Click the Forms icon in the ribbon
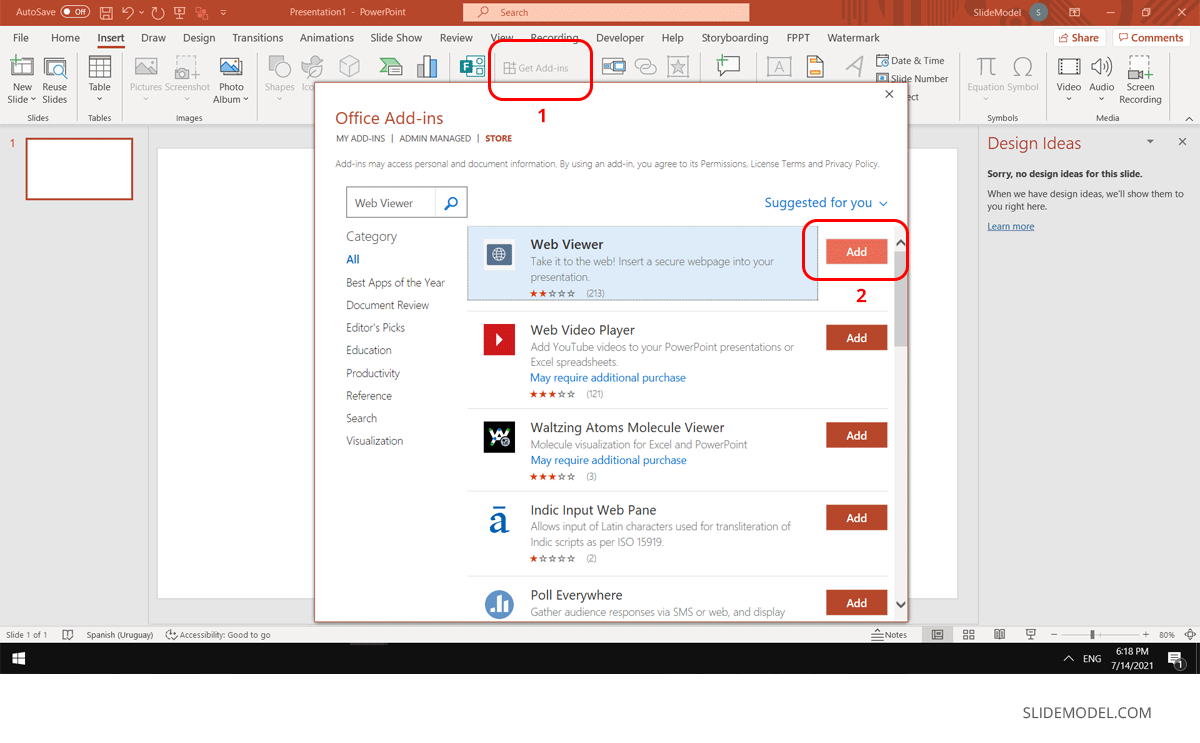The image size is (1200, 743). tap(471, 67)
